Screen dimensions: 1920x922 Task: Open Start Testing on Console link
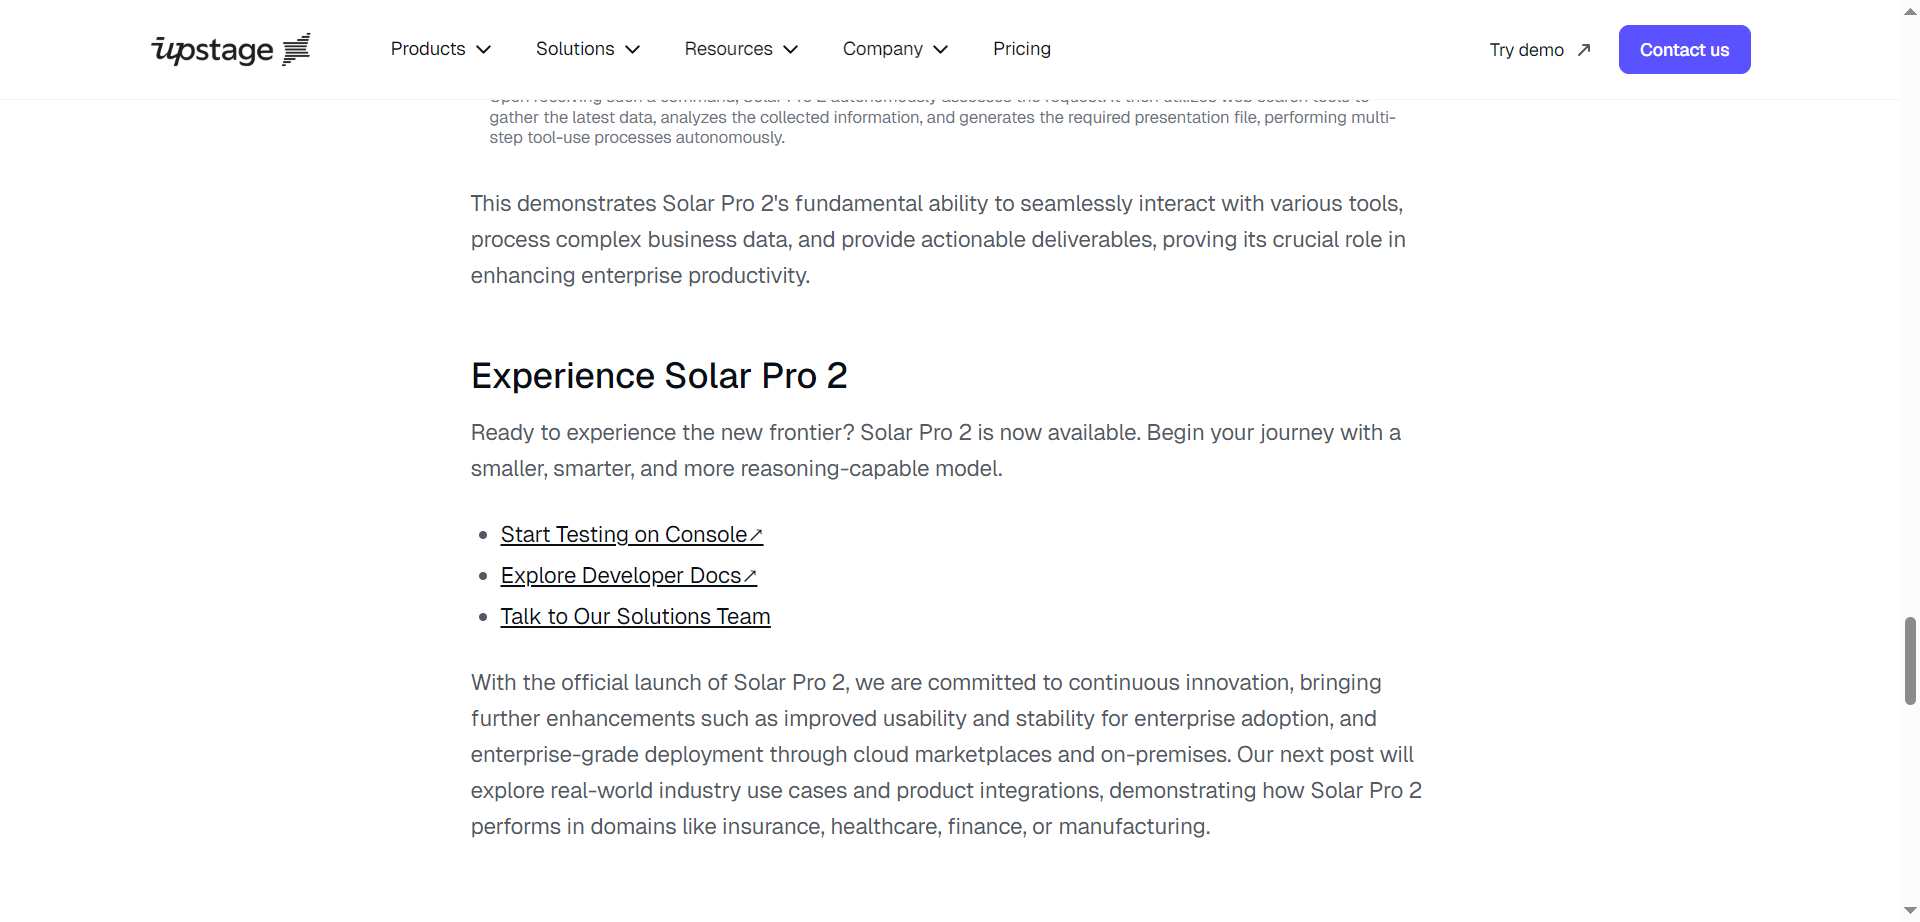coord(623,535)
